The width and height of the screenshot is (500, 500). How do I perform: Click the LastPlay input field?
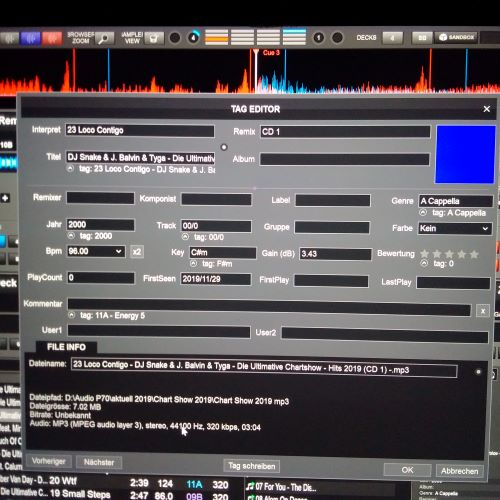click(454, 283)
